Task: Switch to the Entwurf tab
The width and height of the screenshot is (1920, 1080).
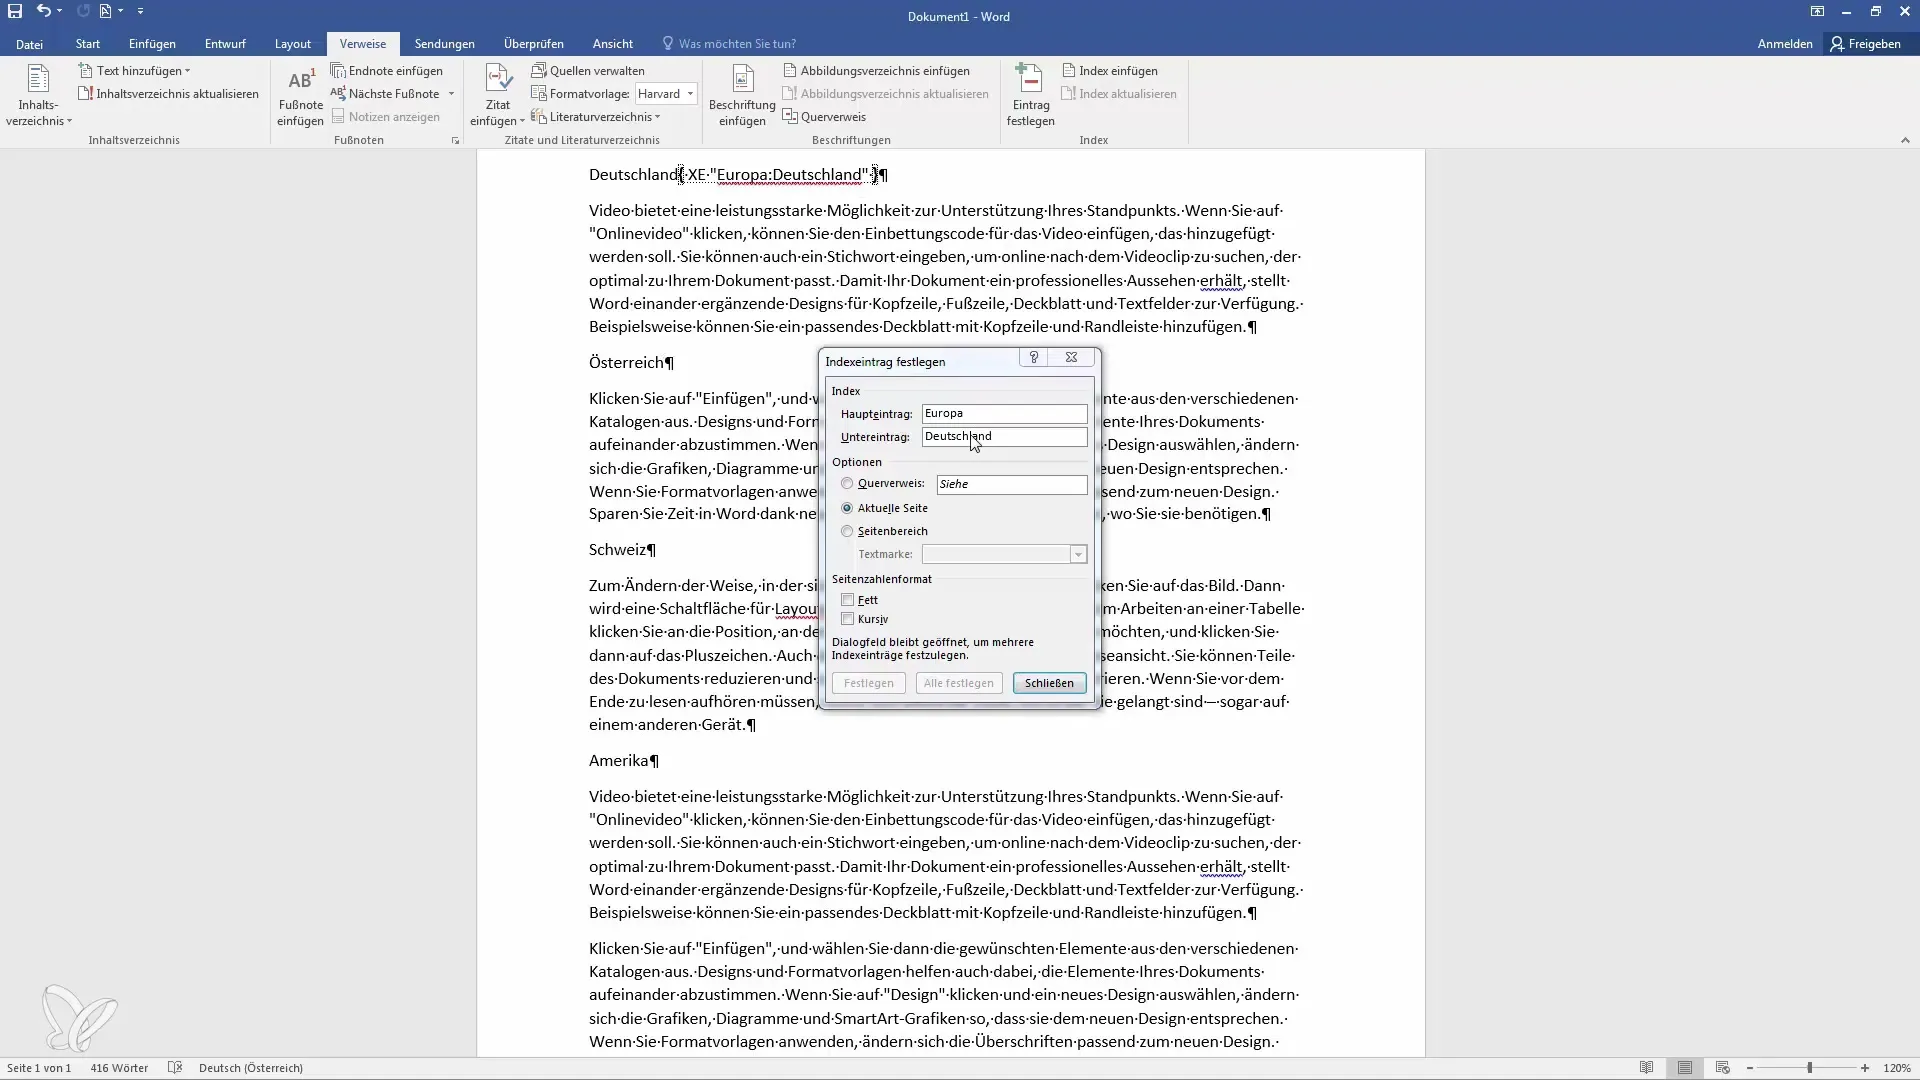Action: click(225, 44)
